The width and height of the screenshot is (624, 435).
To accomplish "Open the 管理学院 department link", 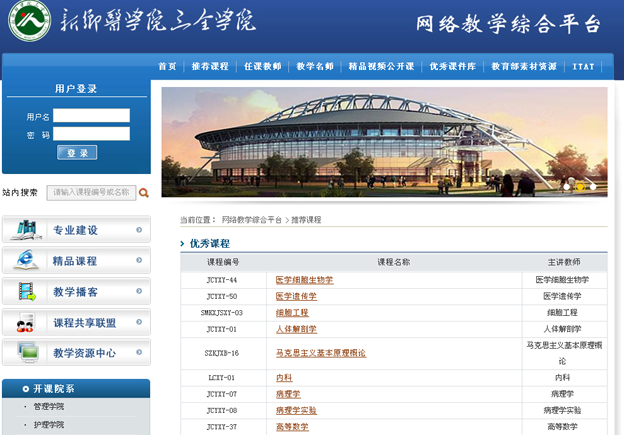I will [49, 407].
